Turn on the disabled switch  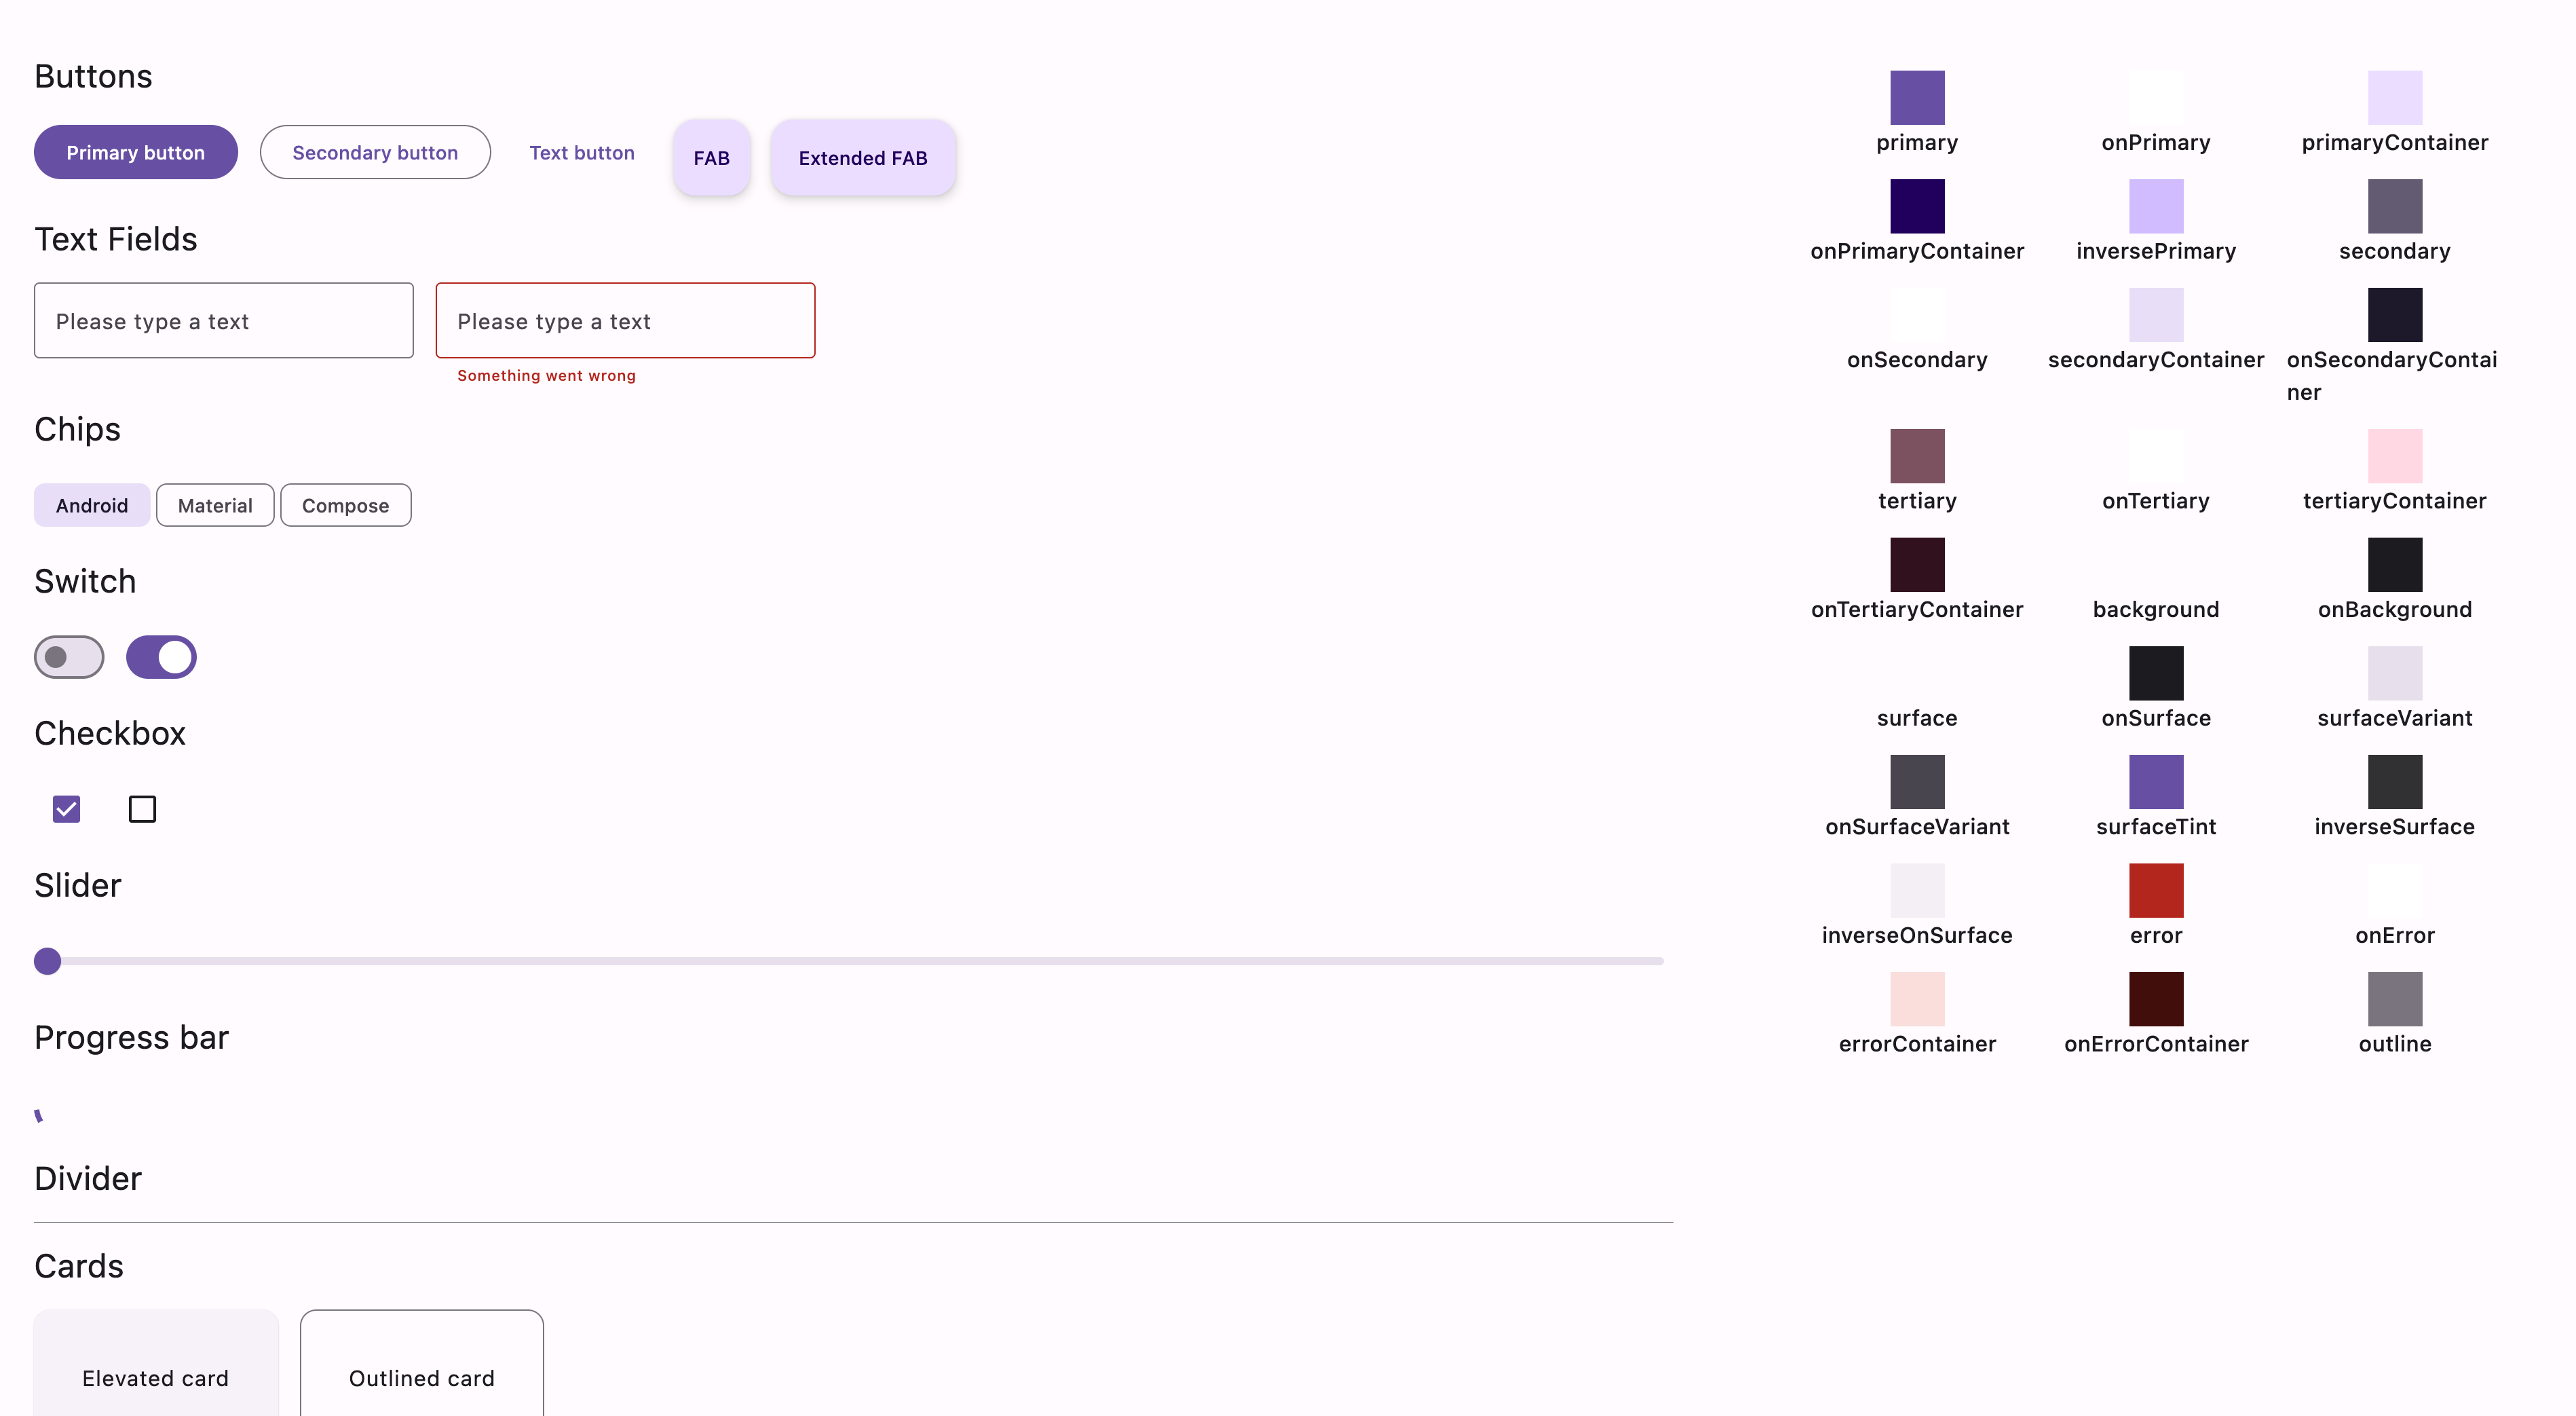(69, 657)
